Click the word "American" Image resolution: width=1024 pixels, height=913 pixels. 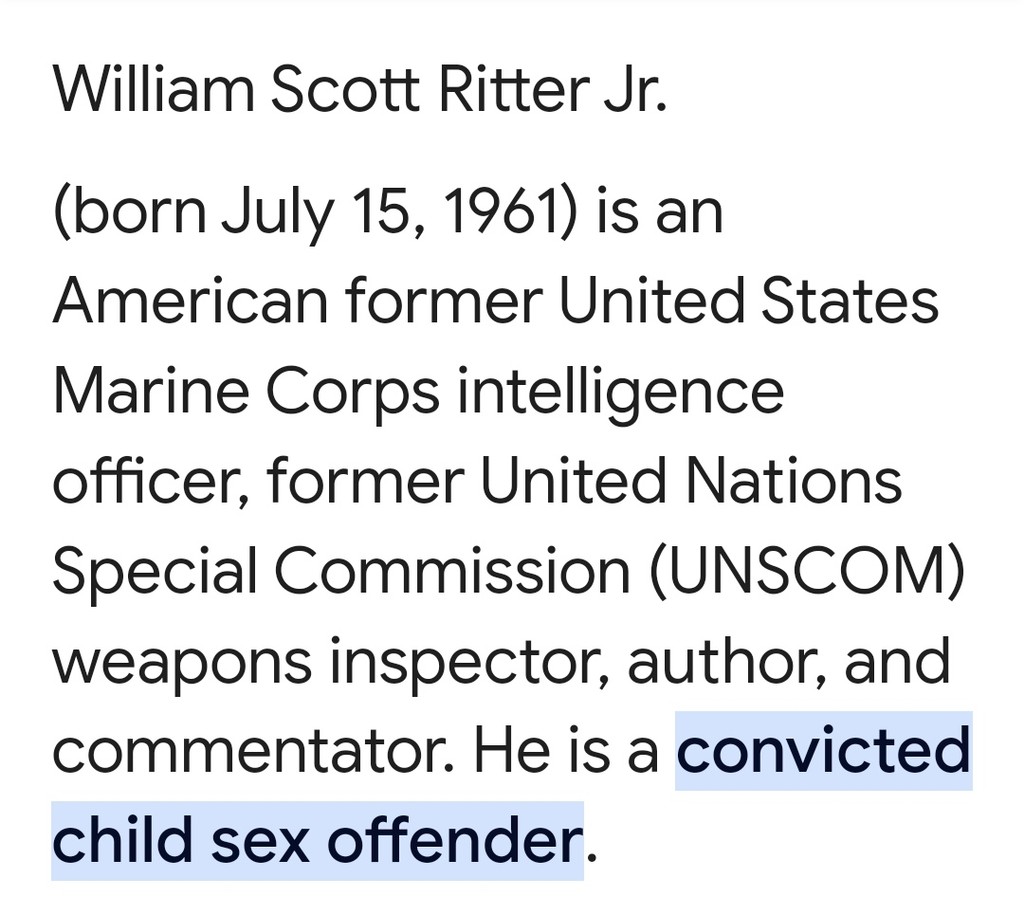tap(189, 300)
